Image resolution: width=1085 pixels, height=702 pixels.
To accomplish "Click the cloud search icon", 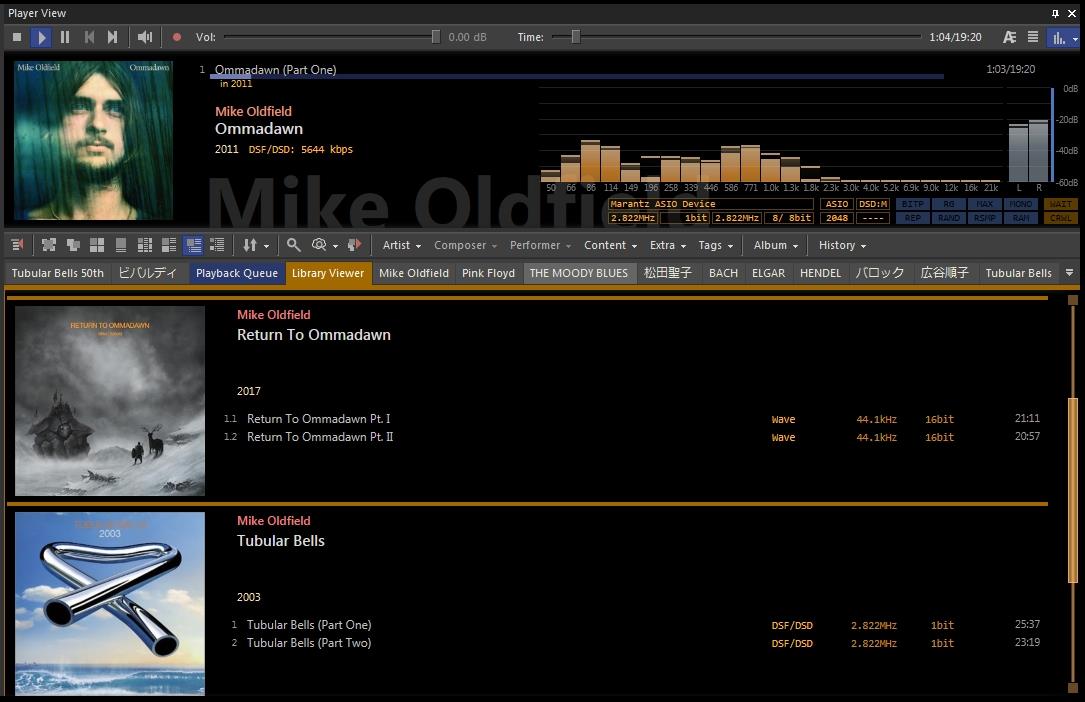I will point(319,245).
